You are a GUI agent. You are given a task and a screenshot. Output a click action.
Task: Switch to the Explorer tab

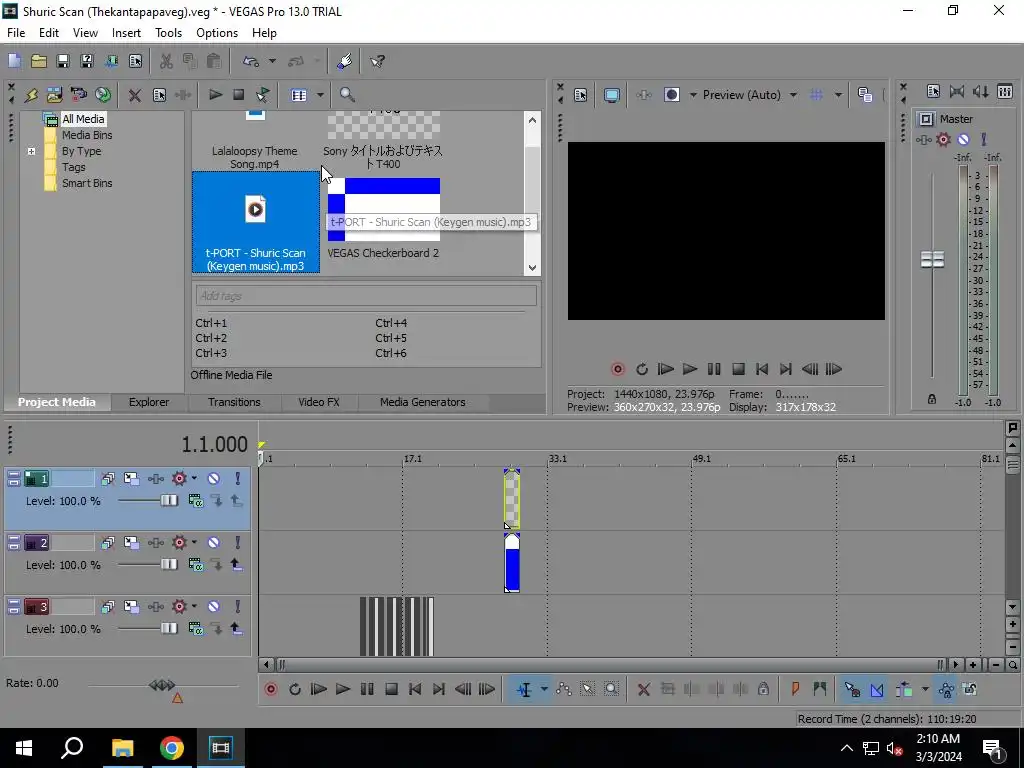pos(149,402)
